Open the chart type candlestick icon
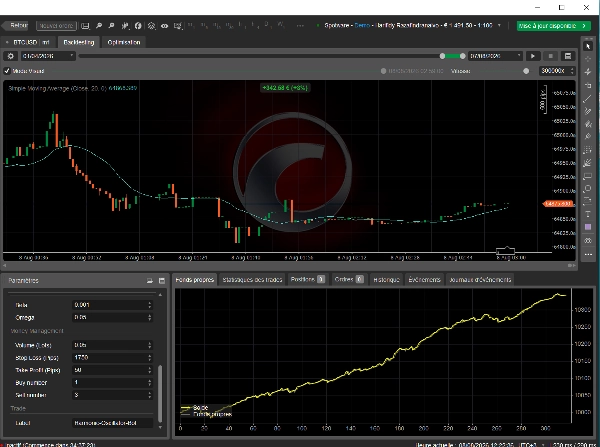 tap(125, 26)
